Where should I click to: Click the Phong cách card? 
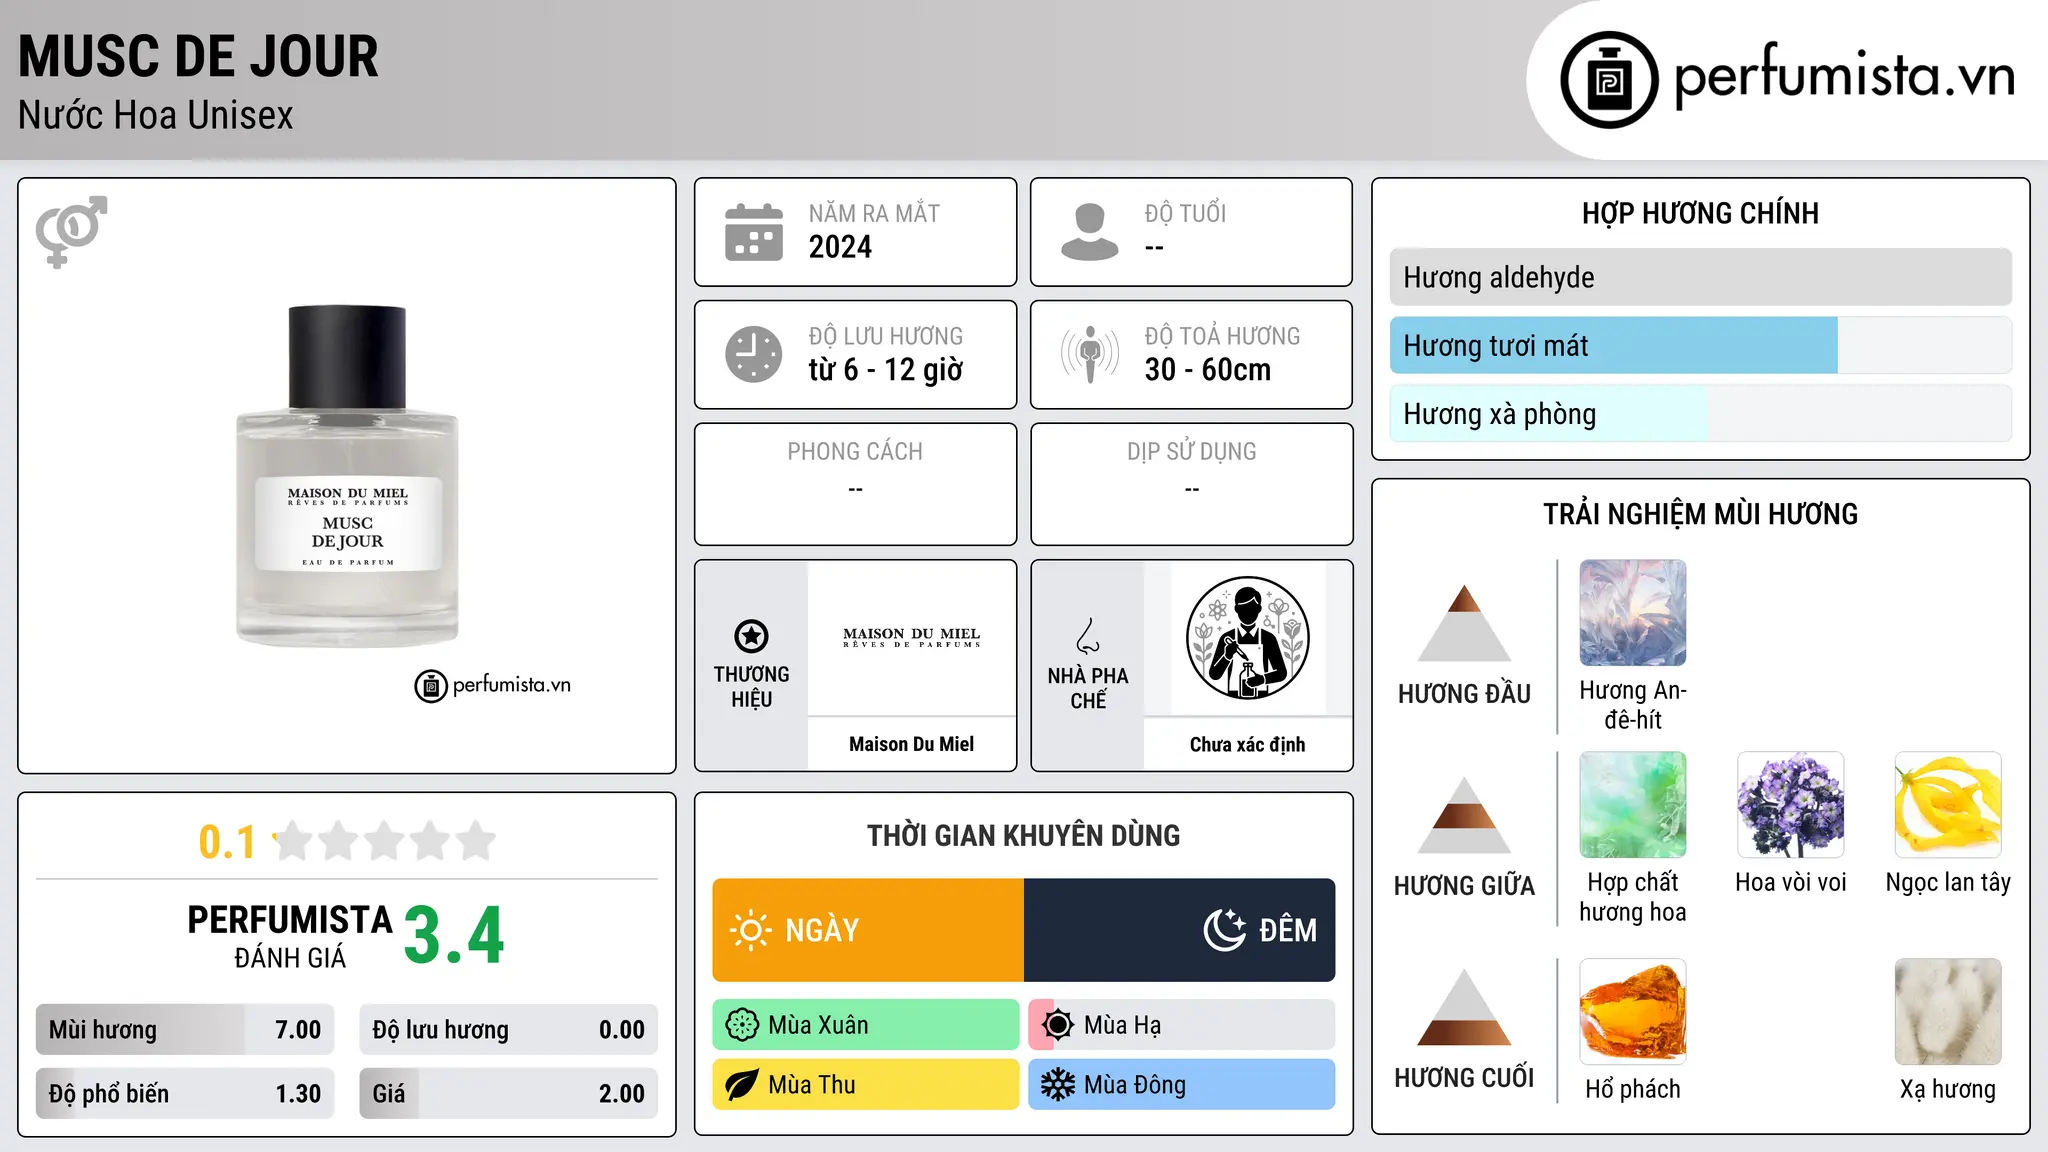coord(855,484)
